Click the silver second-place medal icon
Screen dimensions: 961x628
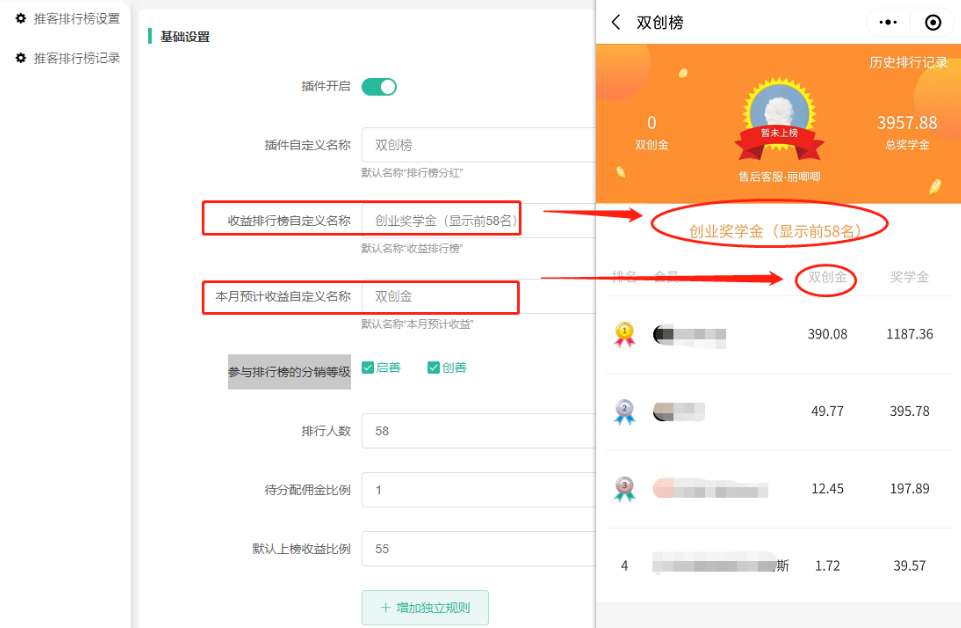point(624,411)
